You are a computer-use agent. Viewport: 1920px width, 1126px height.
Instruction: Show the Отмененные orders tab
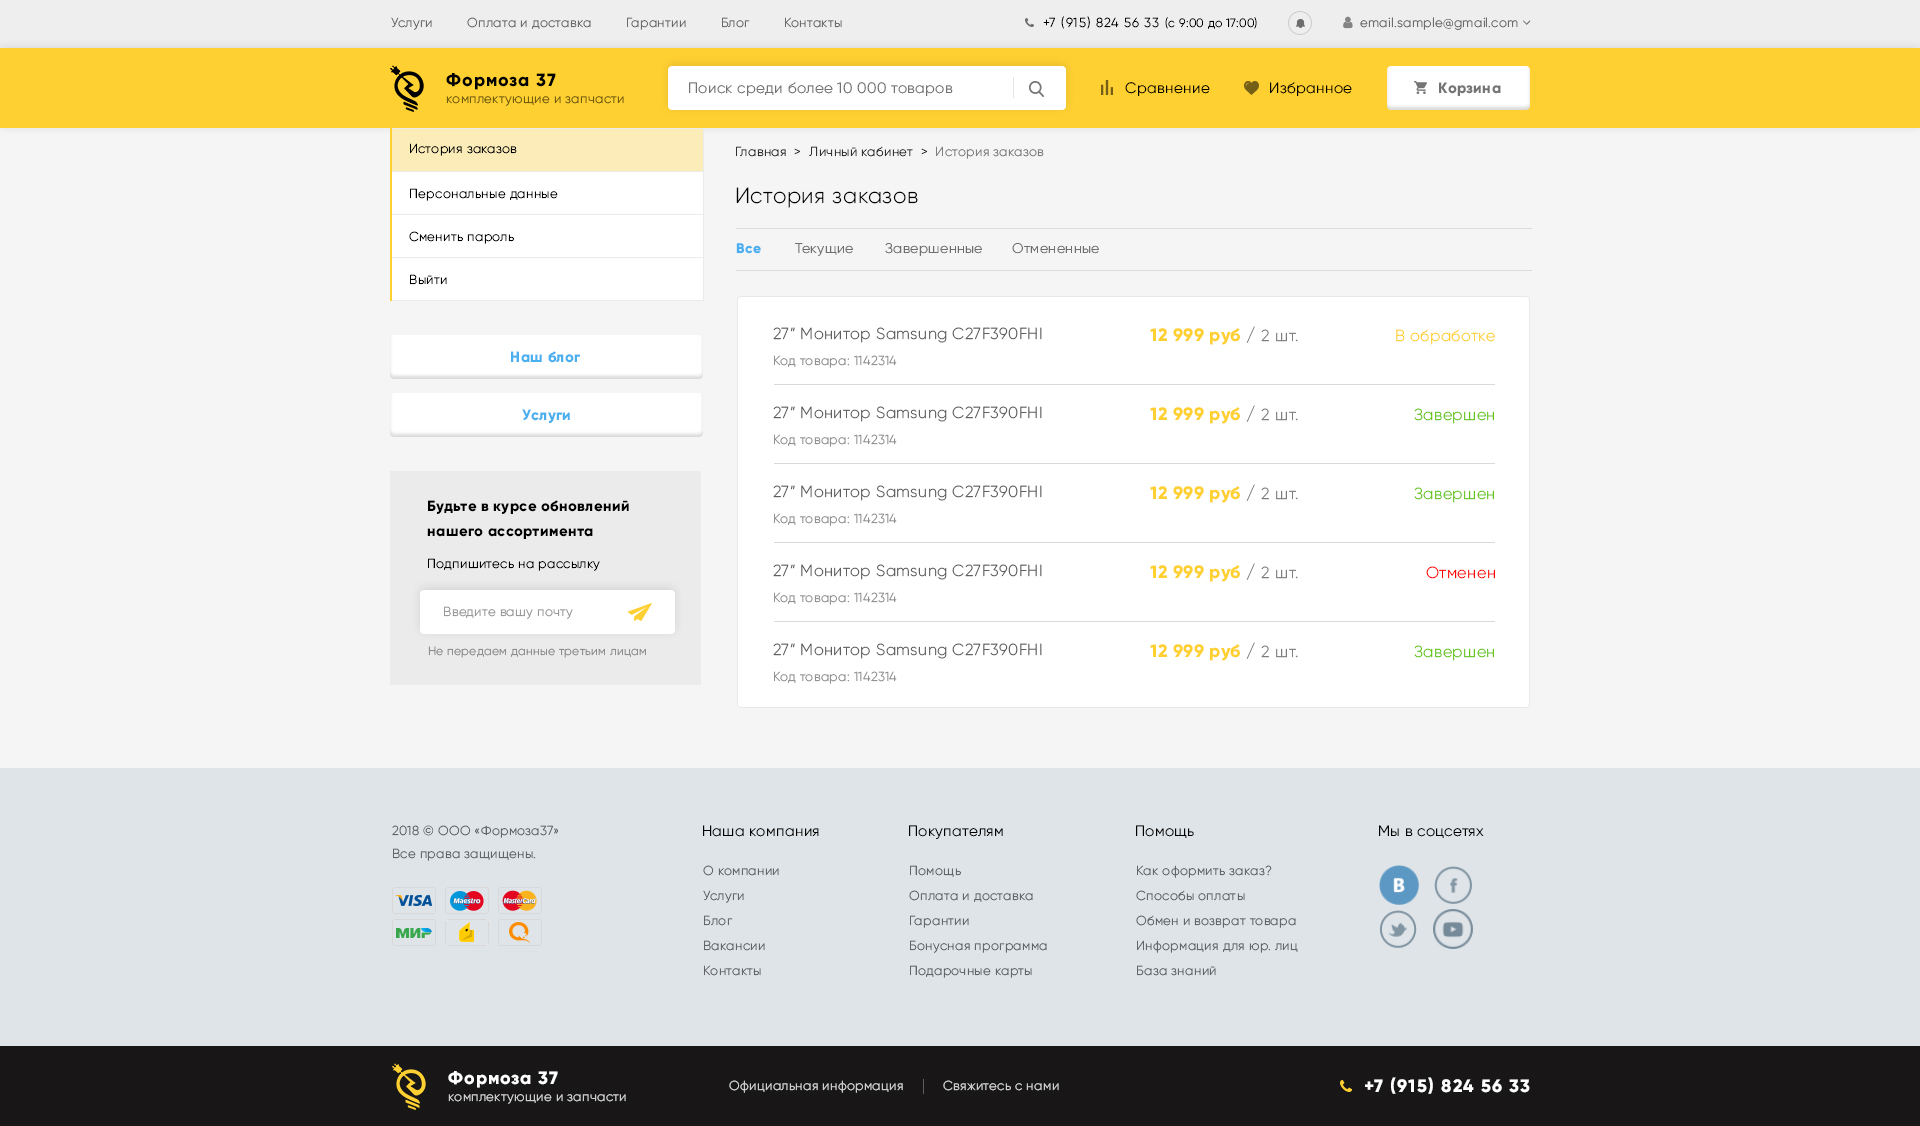[1055, 248]
